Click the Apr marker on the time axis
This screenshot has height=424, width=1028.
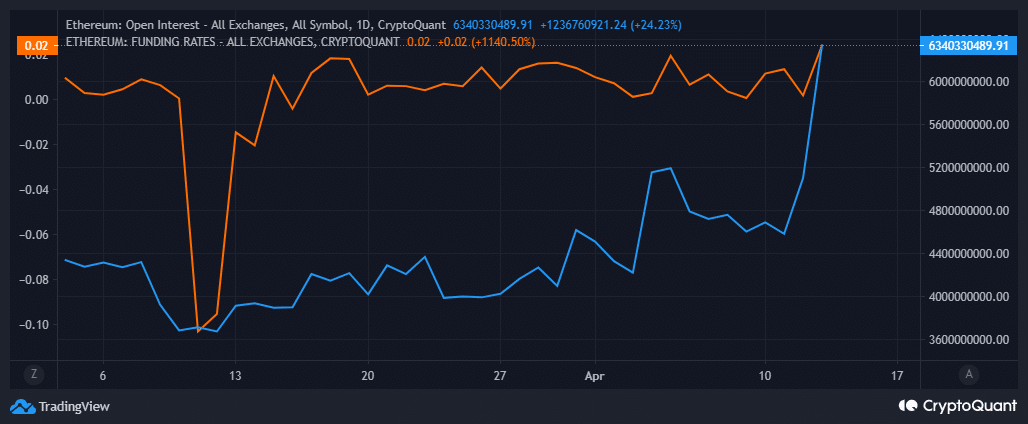tap(595, 376)
